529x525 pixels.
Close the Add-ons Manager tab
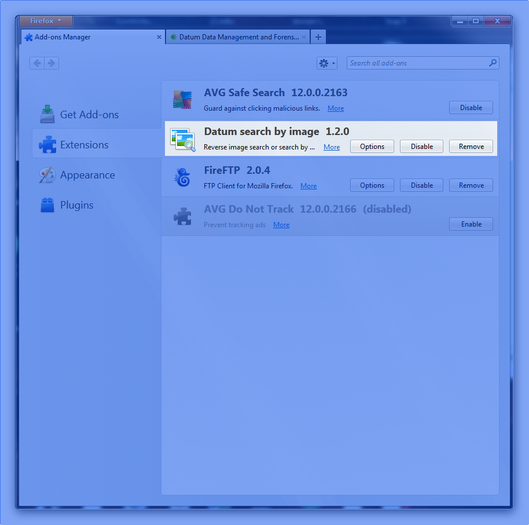[x=159, y=37]
